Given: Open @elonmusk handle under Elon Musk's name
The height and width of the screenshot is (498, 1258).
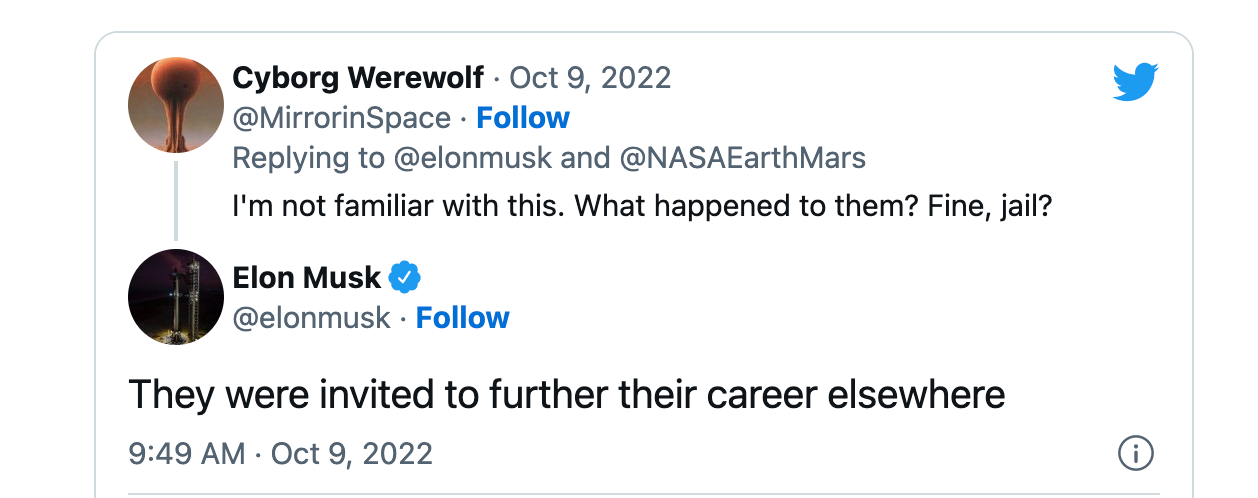Looking at the screenshot, I should click(311, 318).
